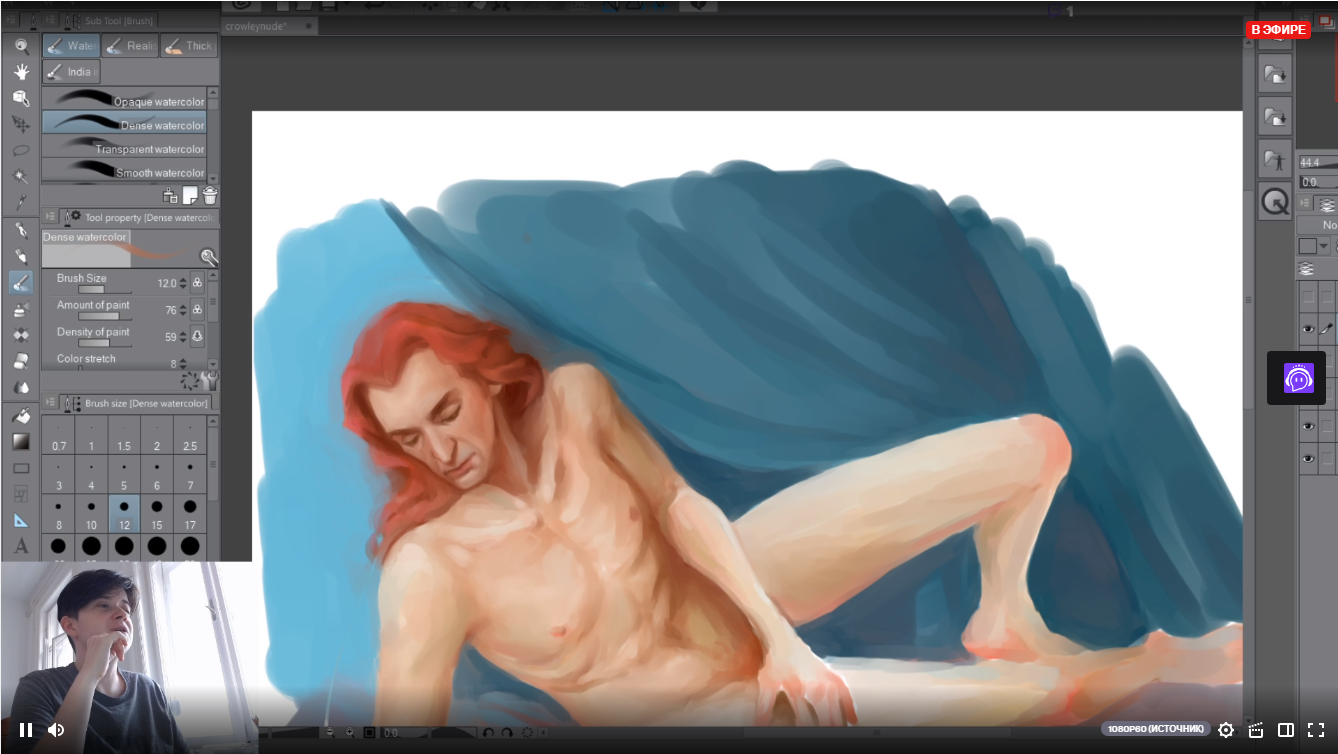Select the Operation object cube tool

21,98
